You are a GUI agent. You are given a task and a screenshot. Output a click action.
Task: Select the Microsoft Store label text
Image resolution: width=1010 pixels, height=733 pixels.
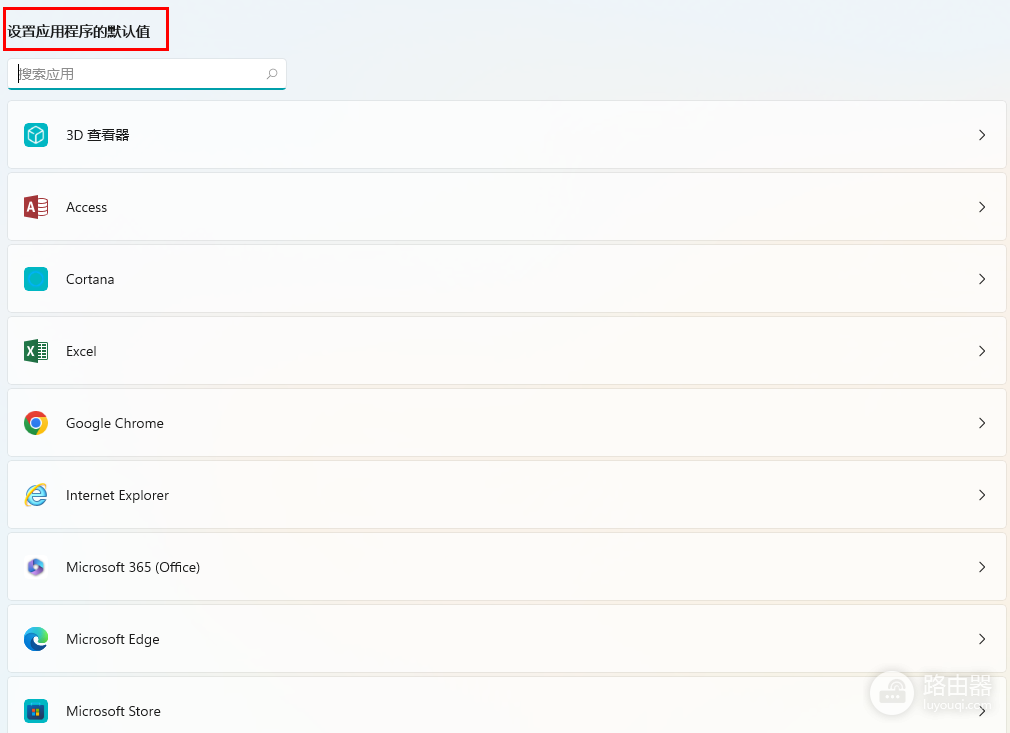(113, 711)
